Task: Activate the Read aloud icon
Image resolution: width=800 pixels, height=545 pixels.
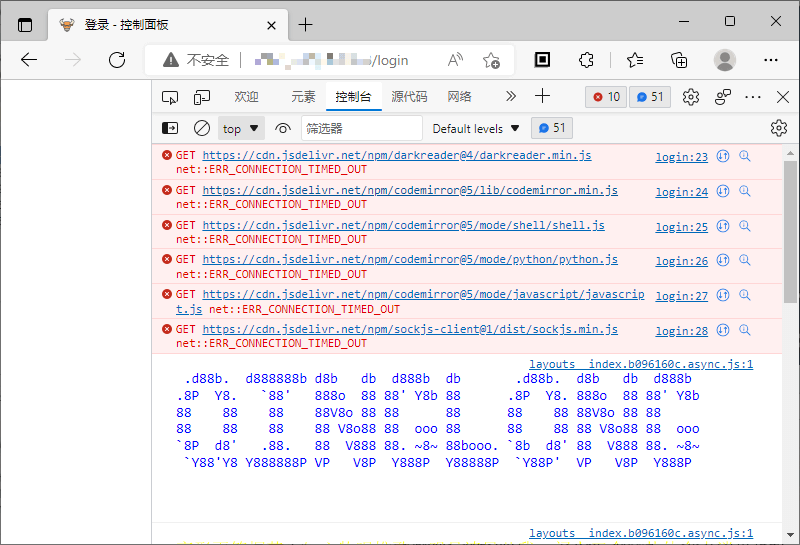Action: click(x=455, y=60)
